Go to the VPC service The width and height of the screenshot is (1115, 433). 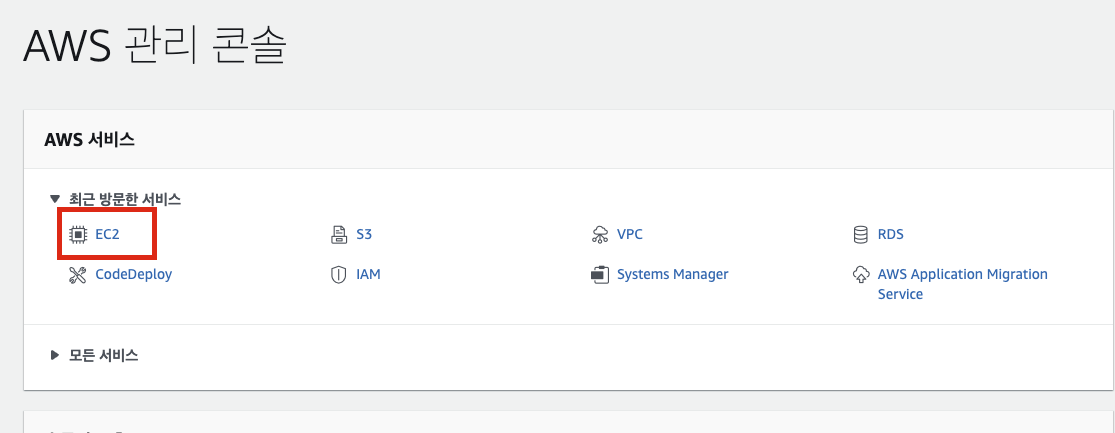630,234
